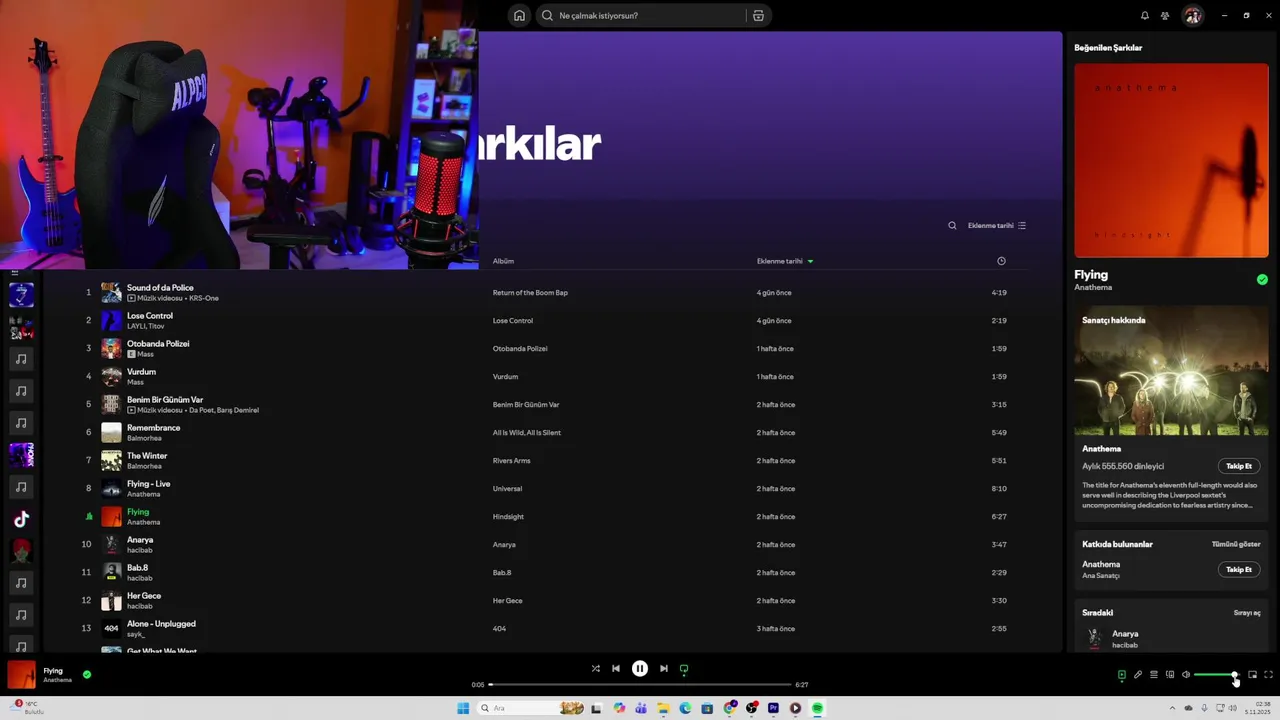The height and width of the screenshot is (720, 1280).
Task: Skip to the previous track
Action: coord(616,669)
